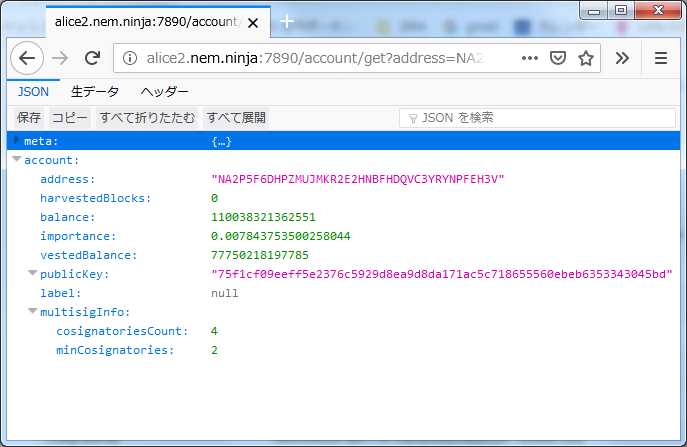Screen dimensions: 687x447
Task: Minimize the browser window
Action: [x=594, y=11]
